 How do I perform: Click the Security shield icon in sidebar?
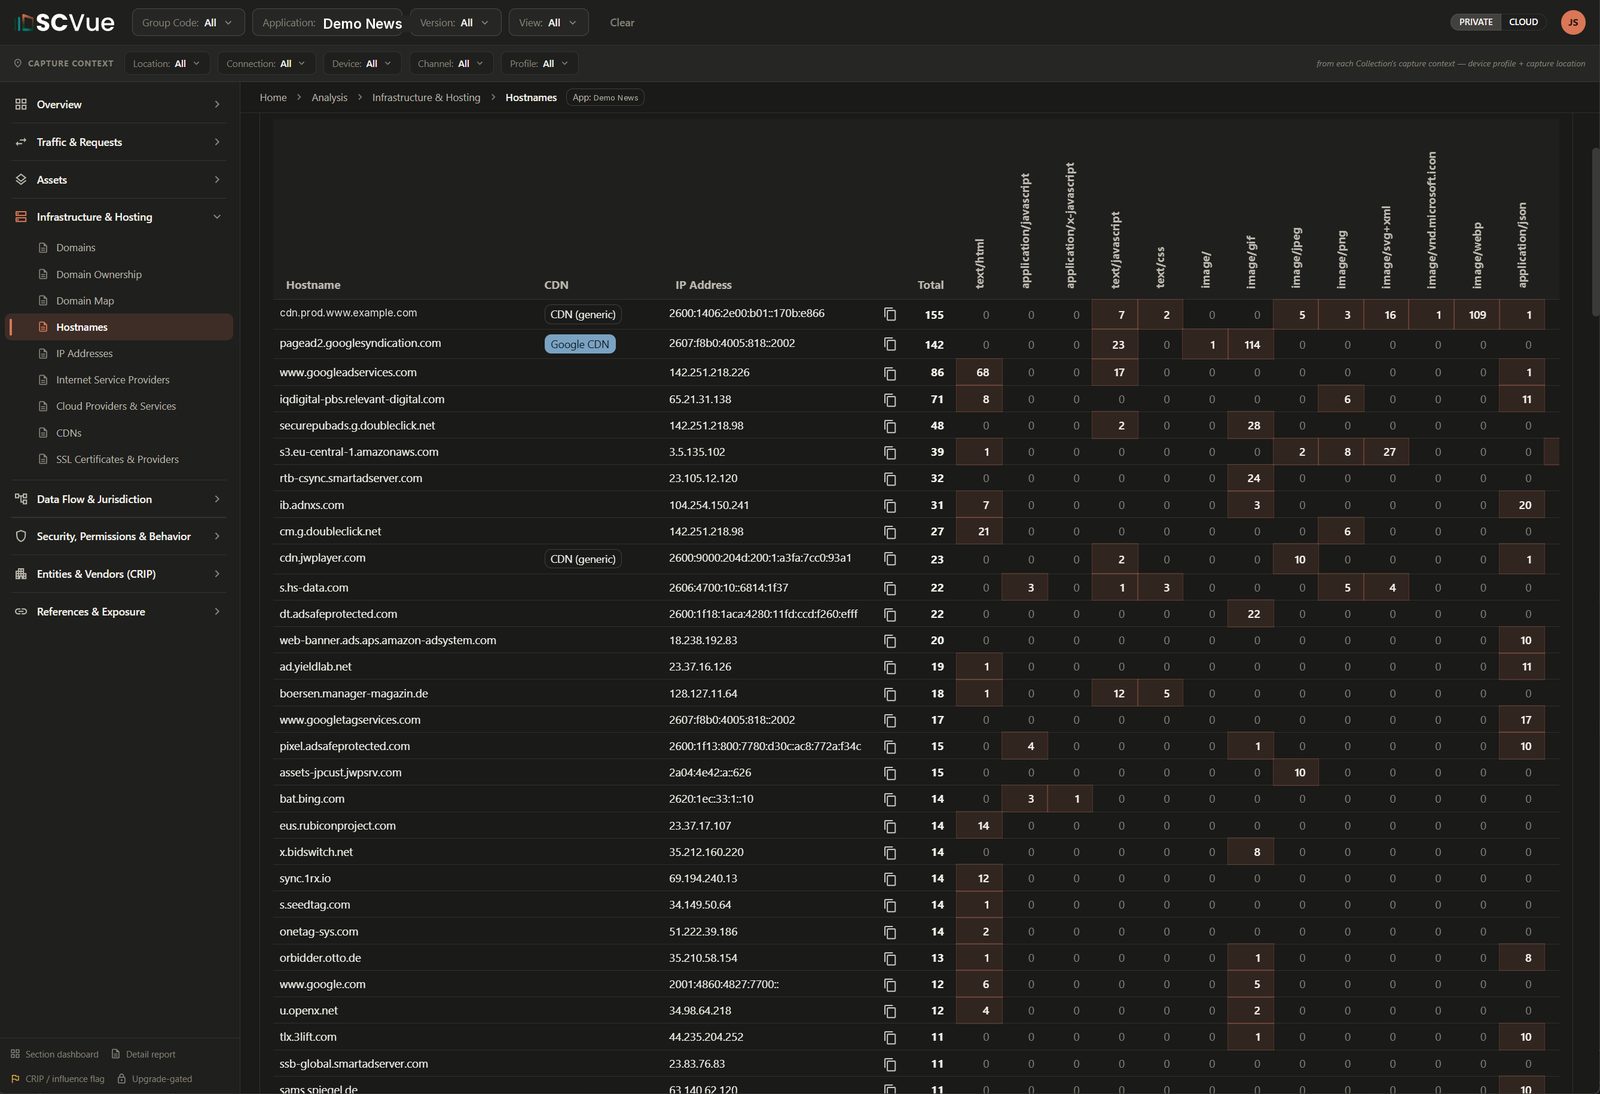[x=21, y=536]
